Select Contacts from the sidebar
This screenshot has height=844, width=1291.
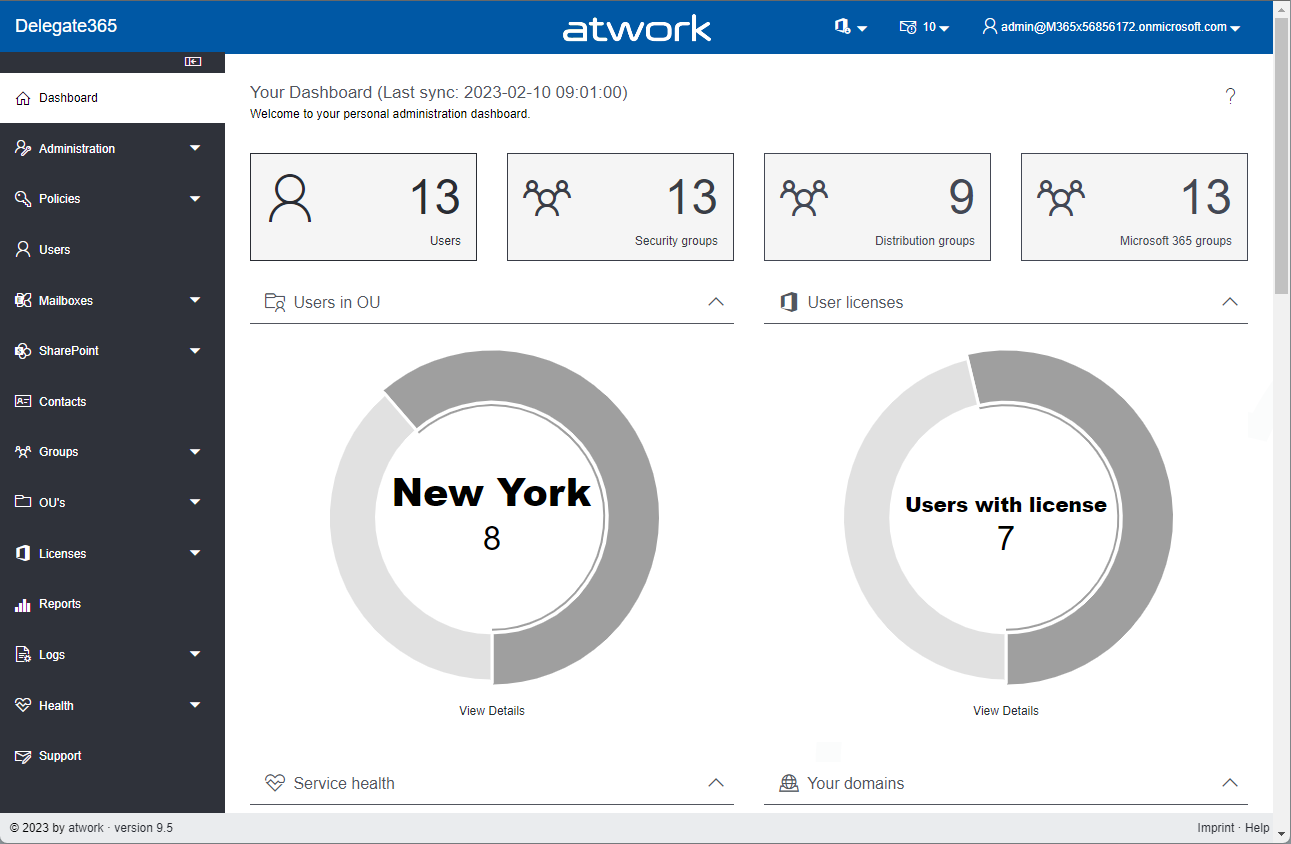[x=62, y=402]
